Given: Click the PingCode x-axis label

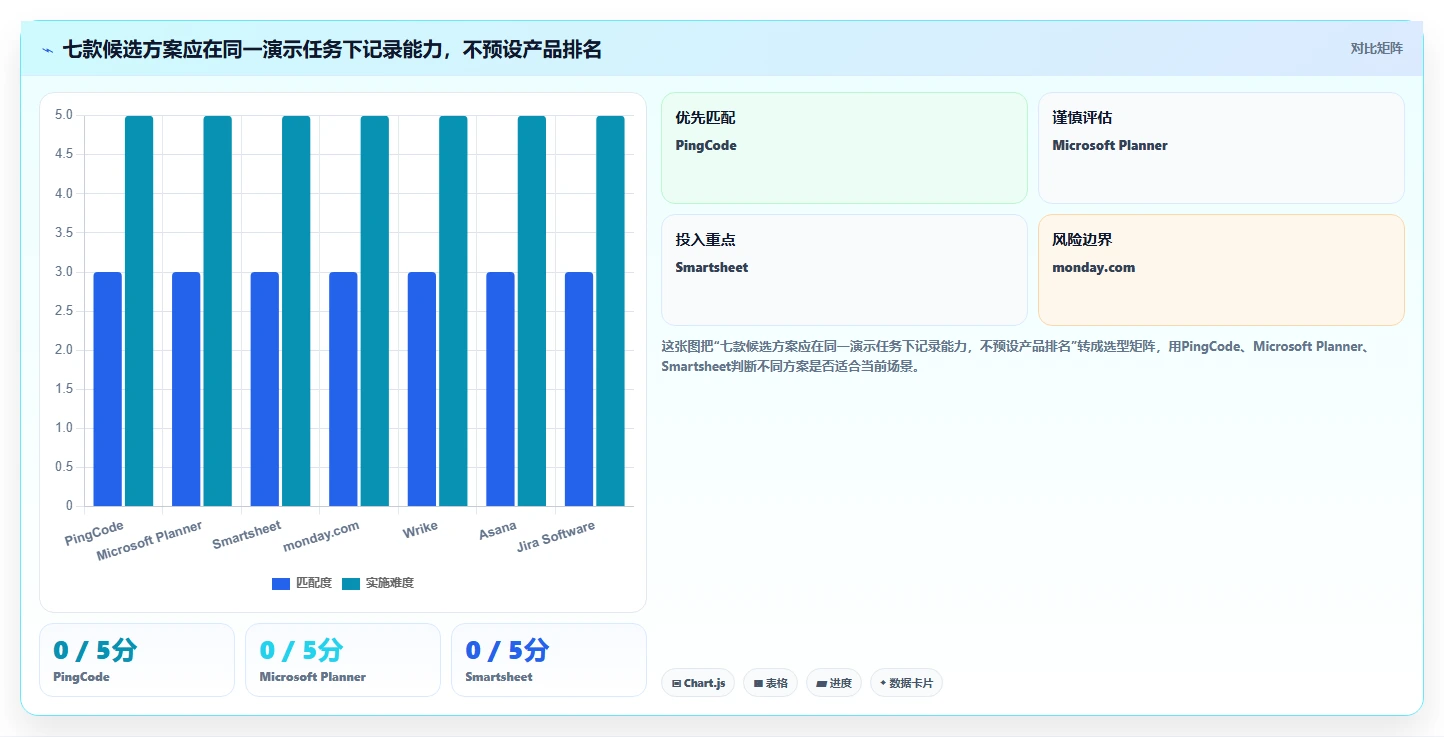Looking at the screenshot, I should pos(95,533).
